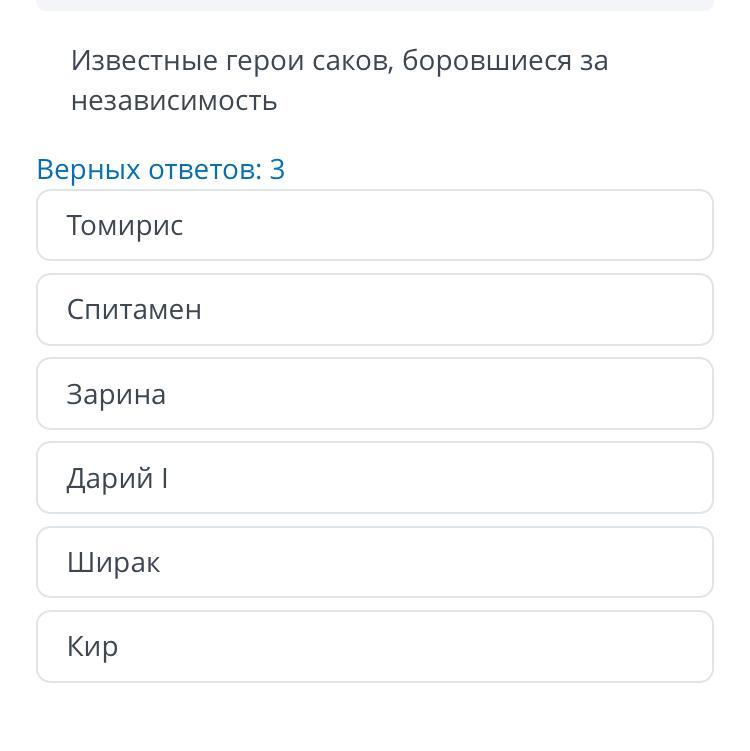Tap the Кир answer box
Screen dimensions: 750x751
[374, 646]
